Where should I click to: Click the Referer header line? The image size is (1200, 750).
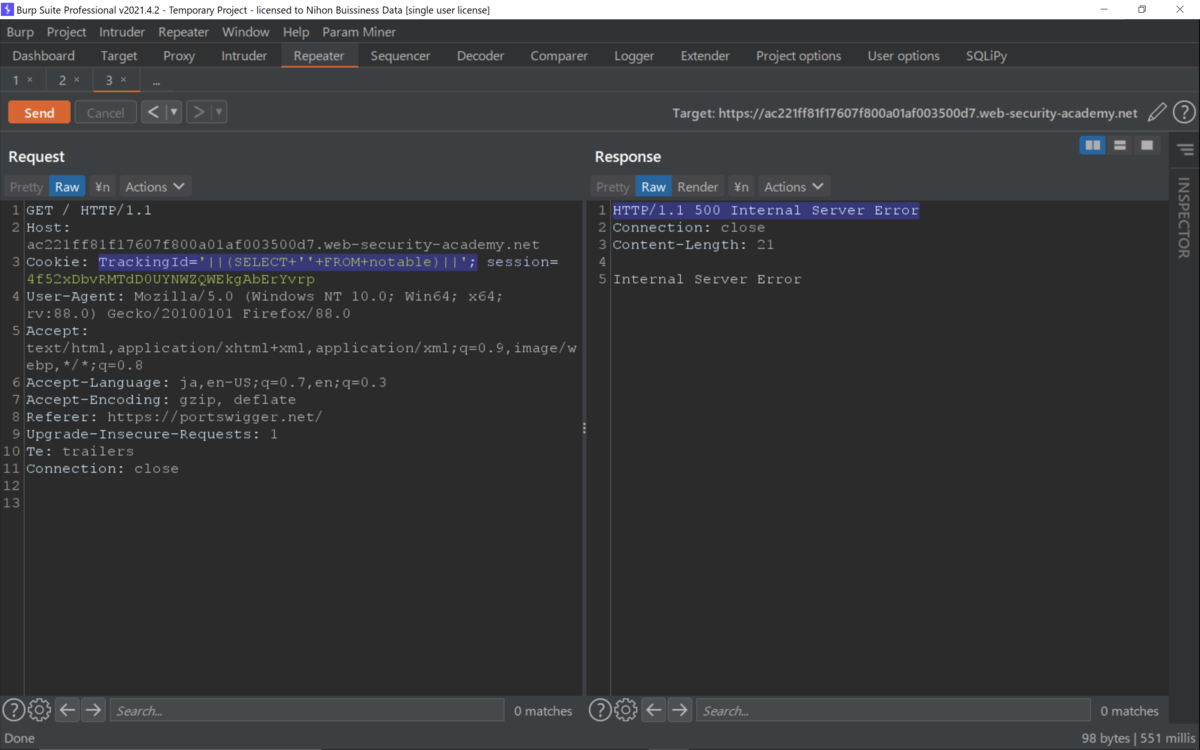pos(174,417)
